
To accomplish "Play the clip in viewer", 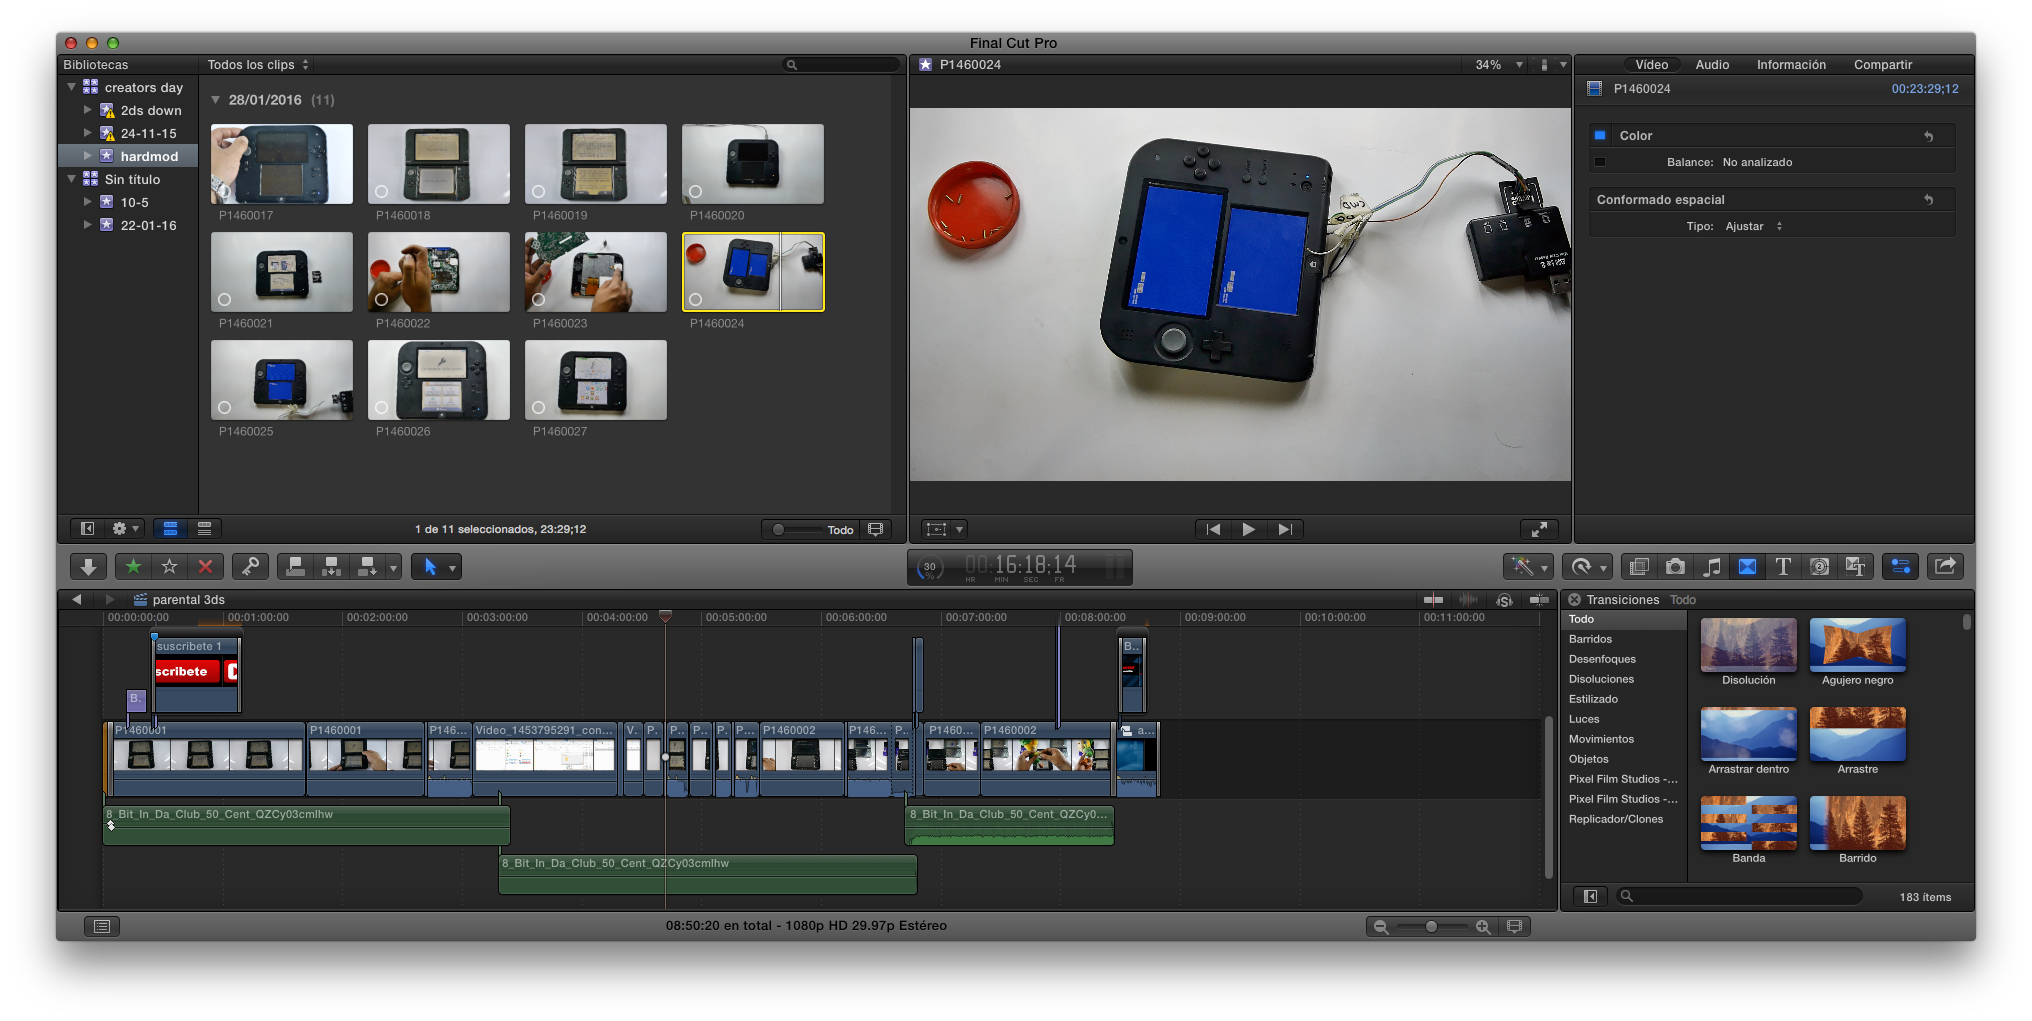I will (x=1248, y=529).
